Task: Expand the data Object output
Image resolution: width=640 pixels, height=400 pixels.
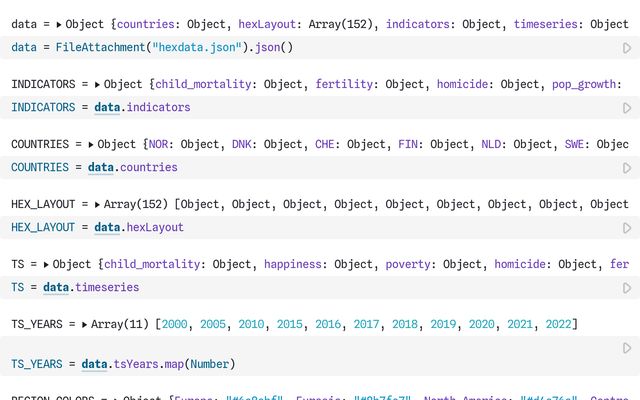Action: [x=59, y=24]
